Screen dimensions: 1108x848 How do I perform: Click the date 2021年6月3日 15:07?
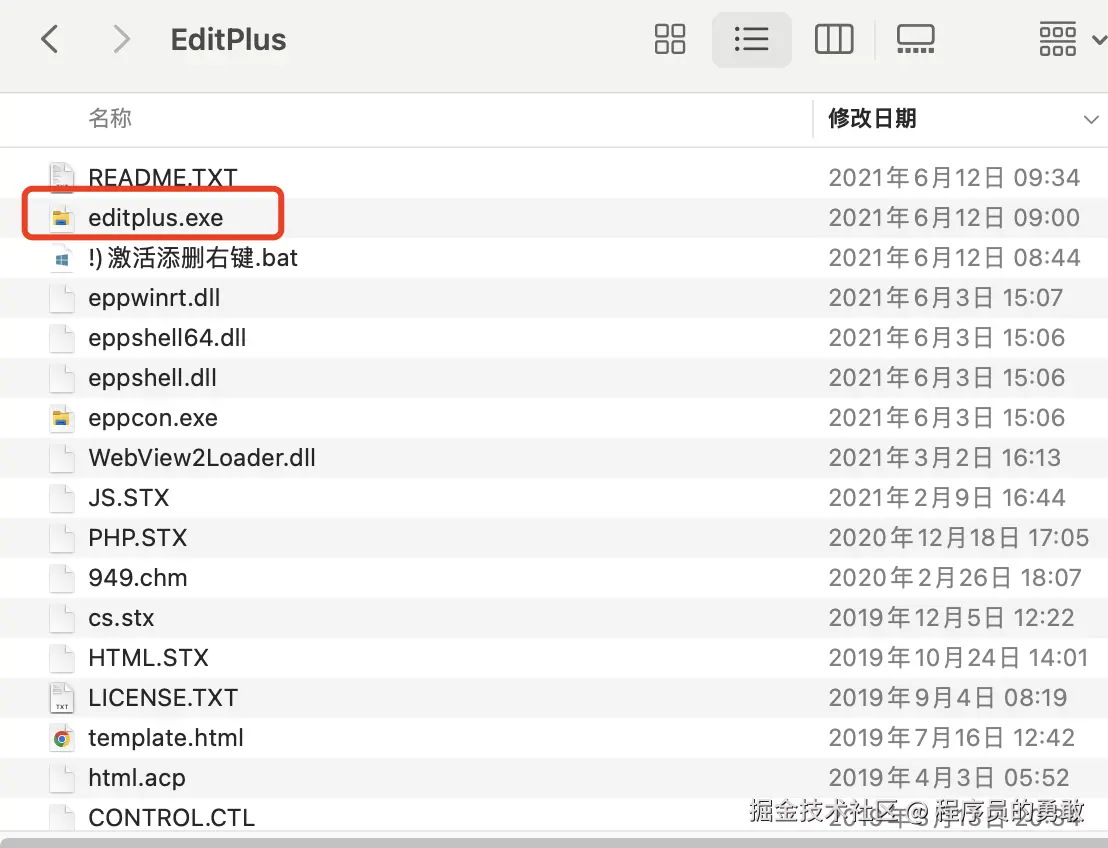[945, 298]
